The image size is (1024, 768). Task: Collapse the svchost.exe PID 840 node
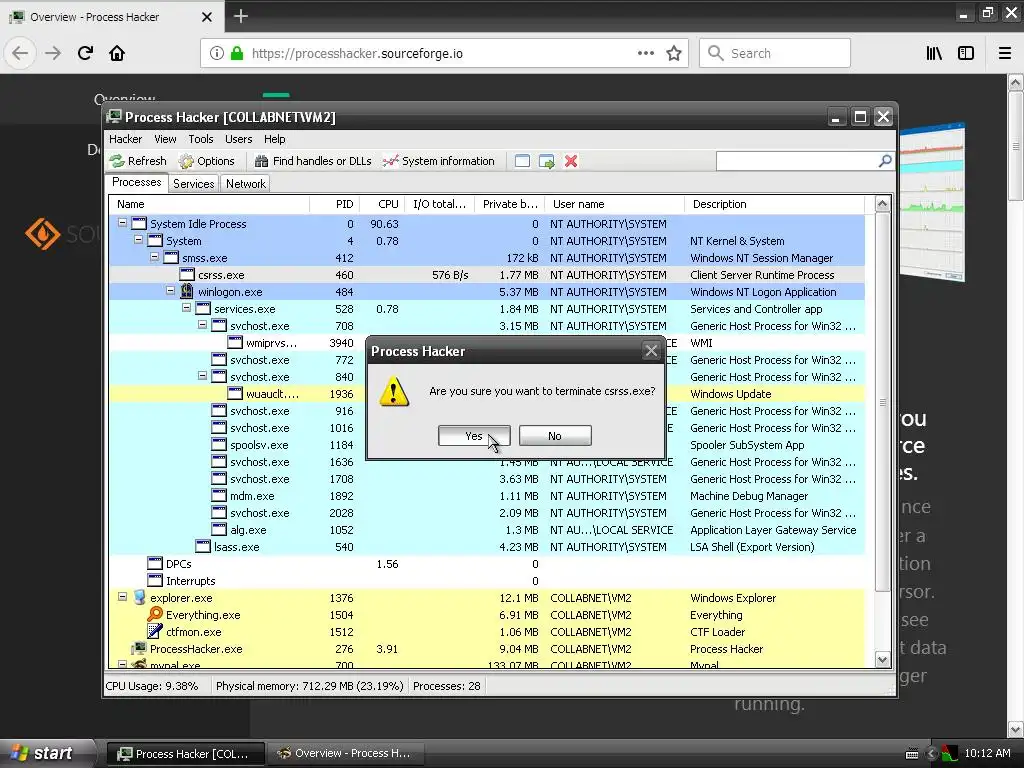pyautogui.click(x=202, y=376)
